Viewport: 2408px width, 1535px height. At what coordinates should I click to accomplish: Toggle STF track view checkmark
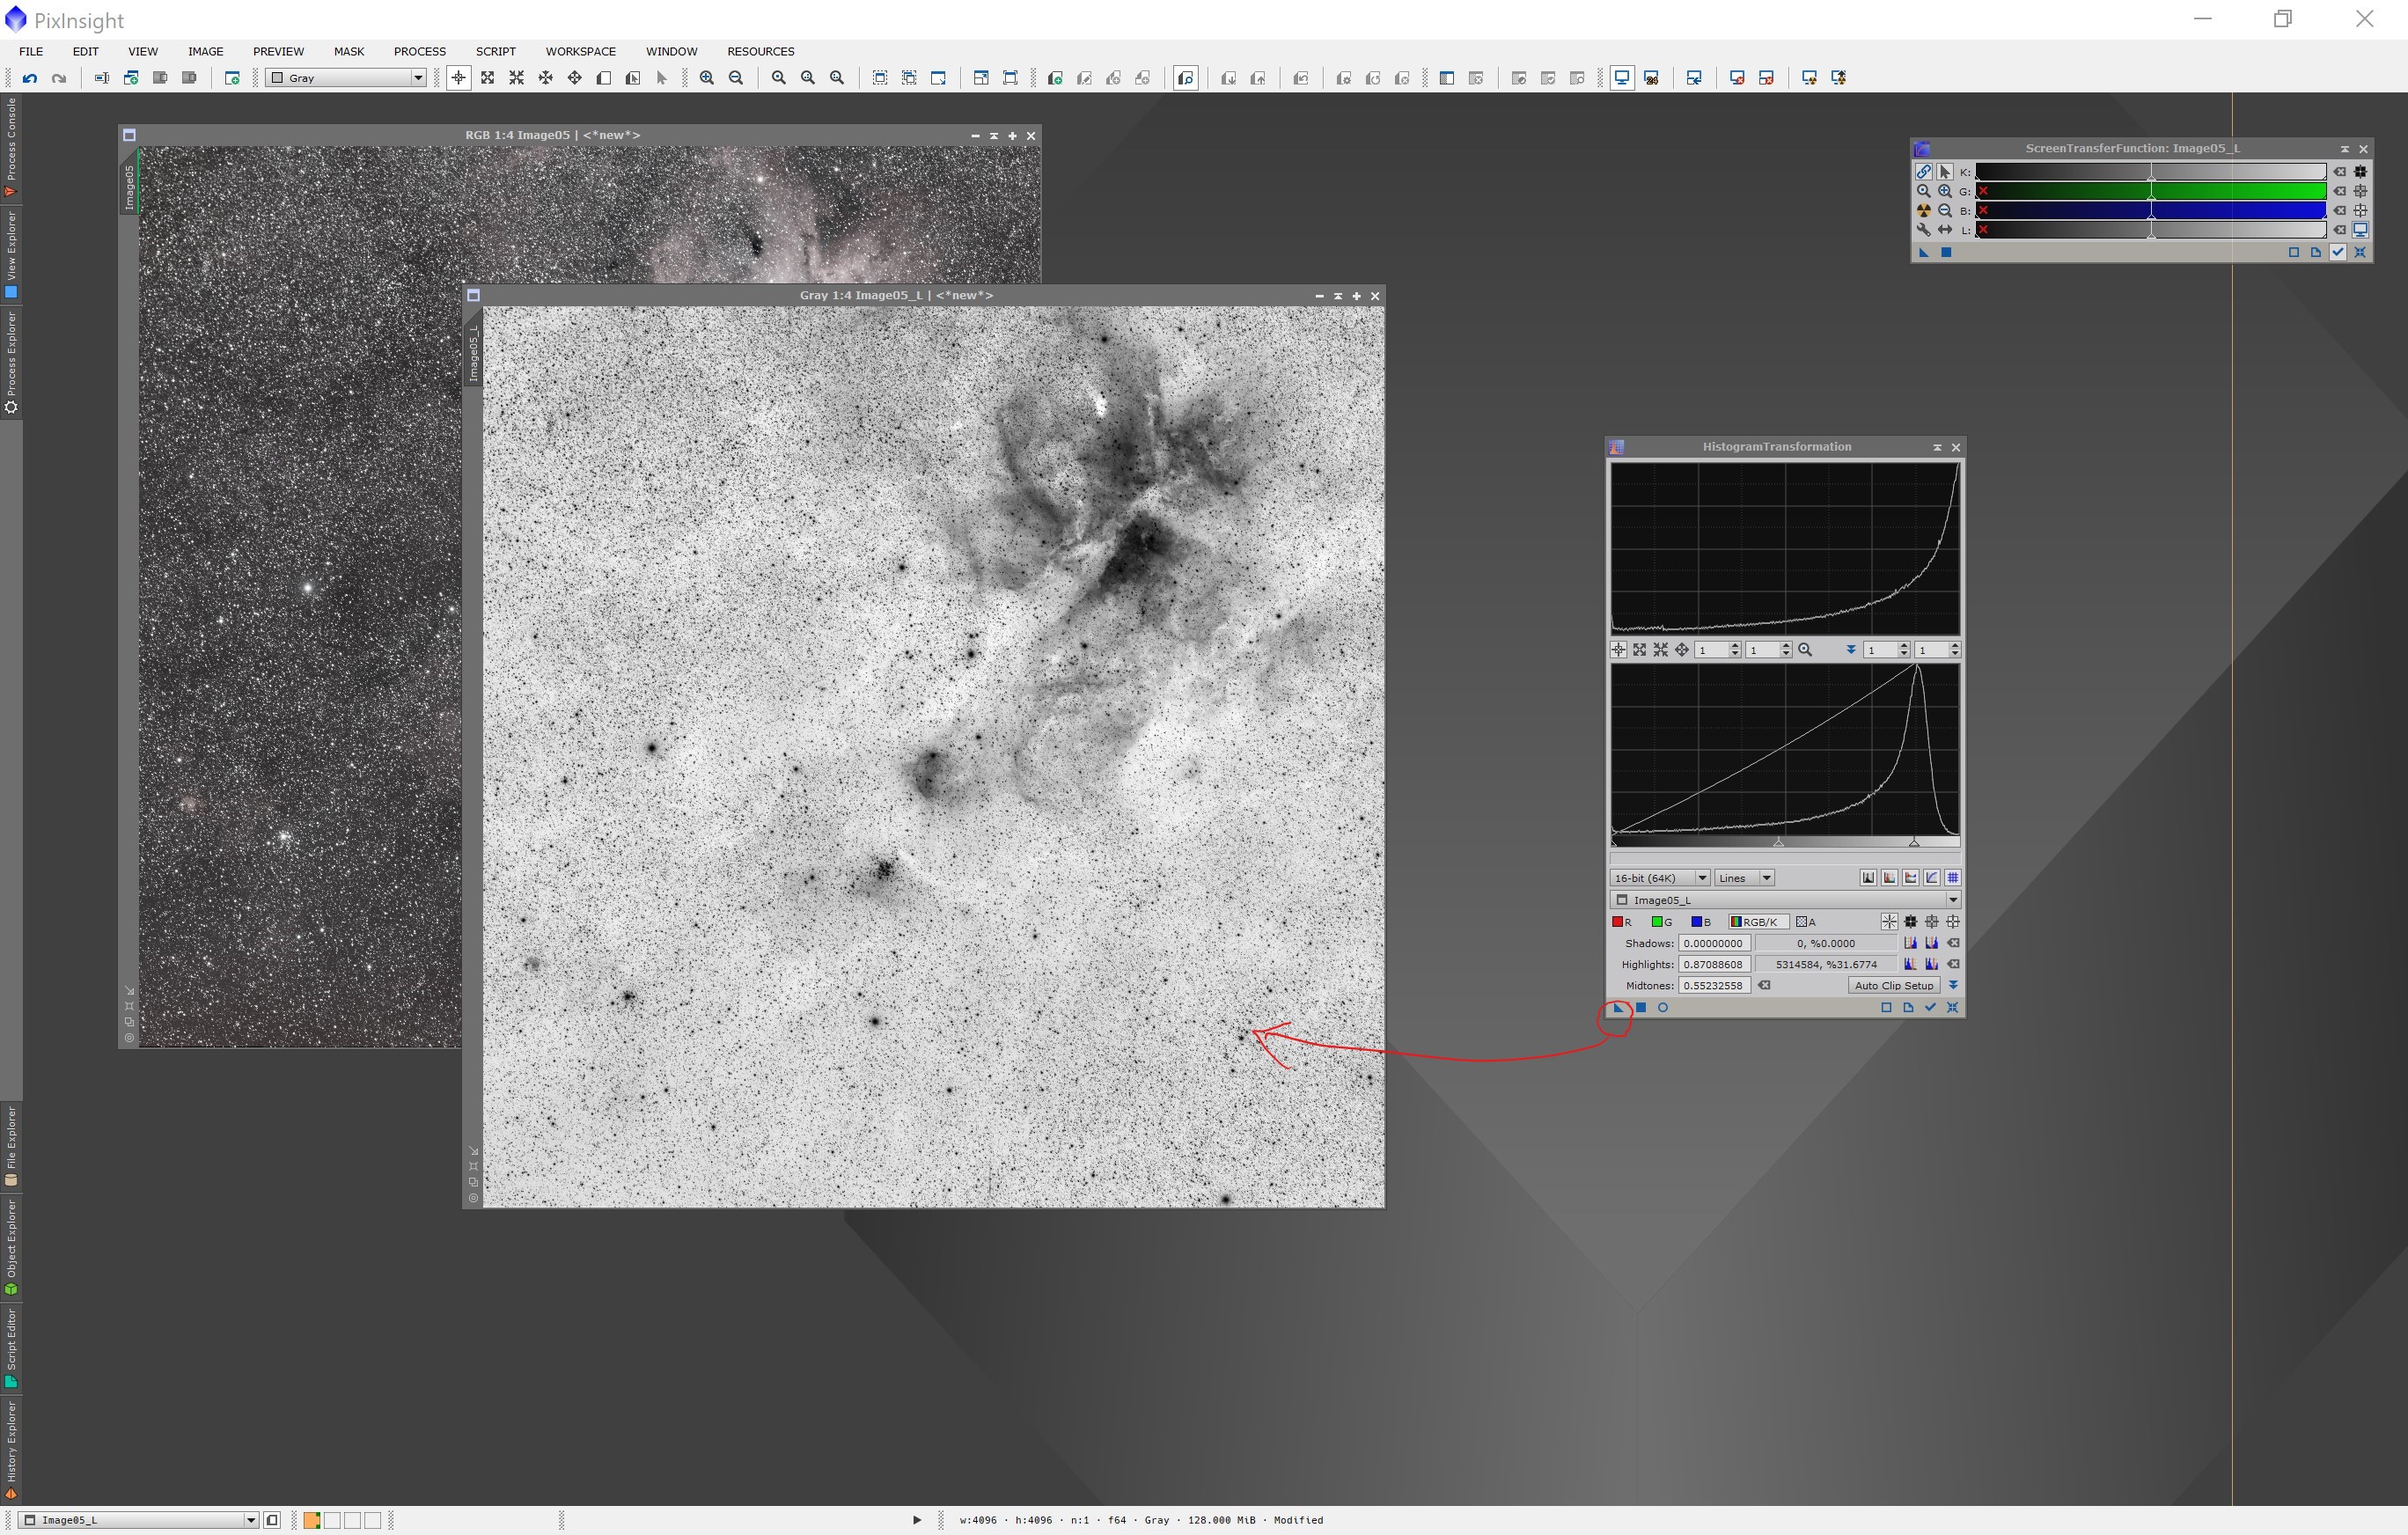[2338, 252]
